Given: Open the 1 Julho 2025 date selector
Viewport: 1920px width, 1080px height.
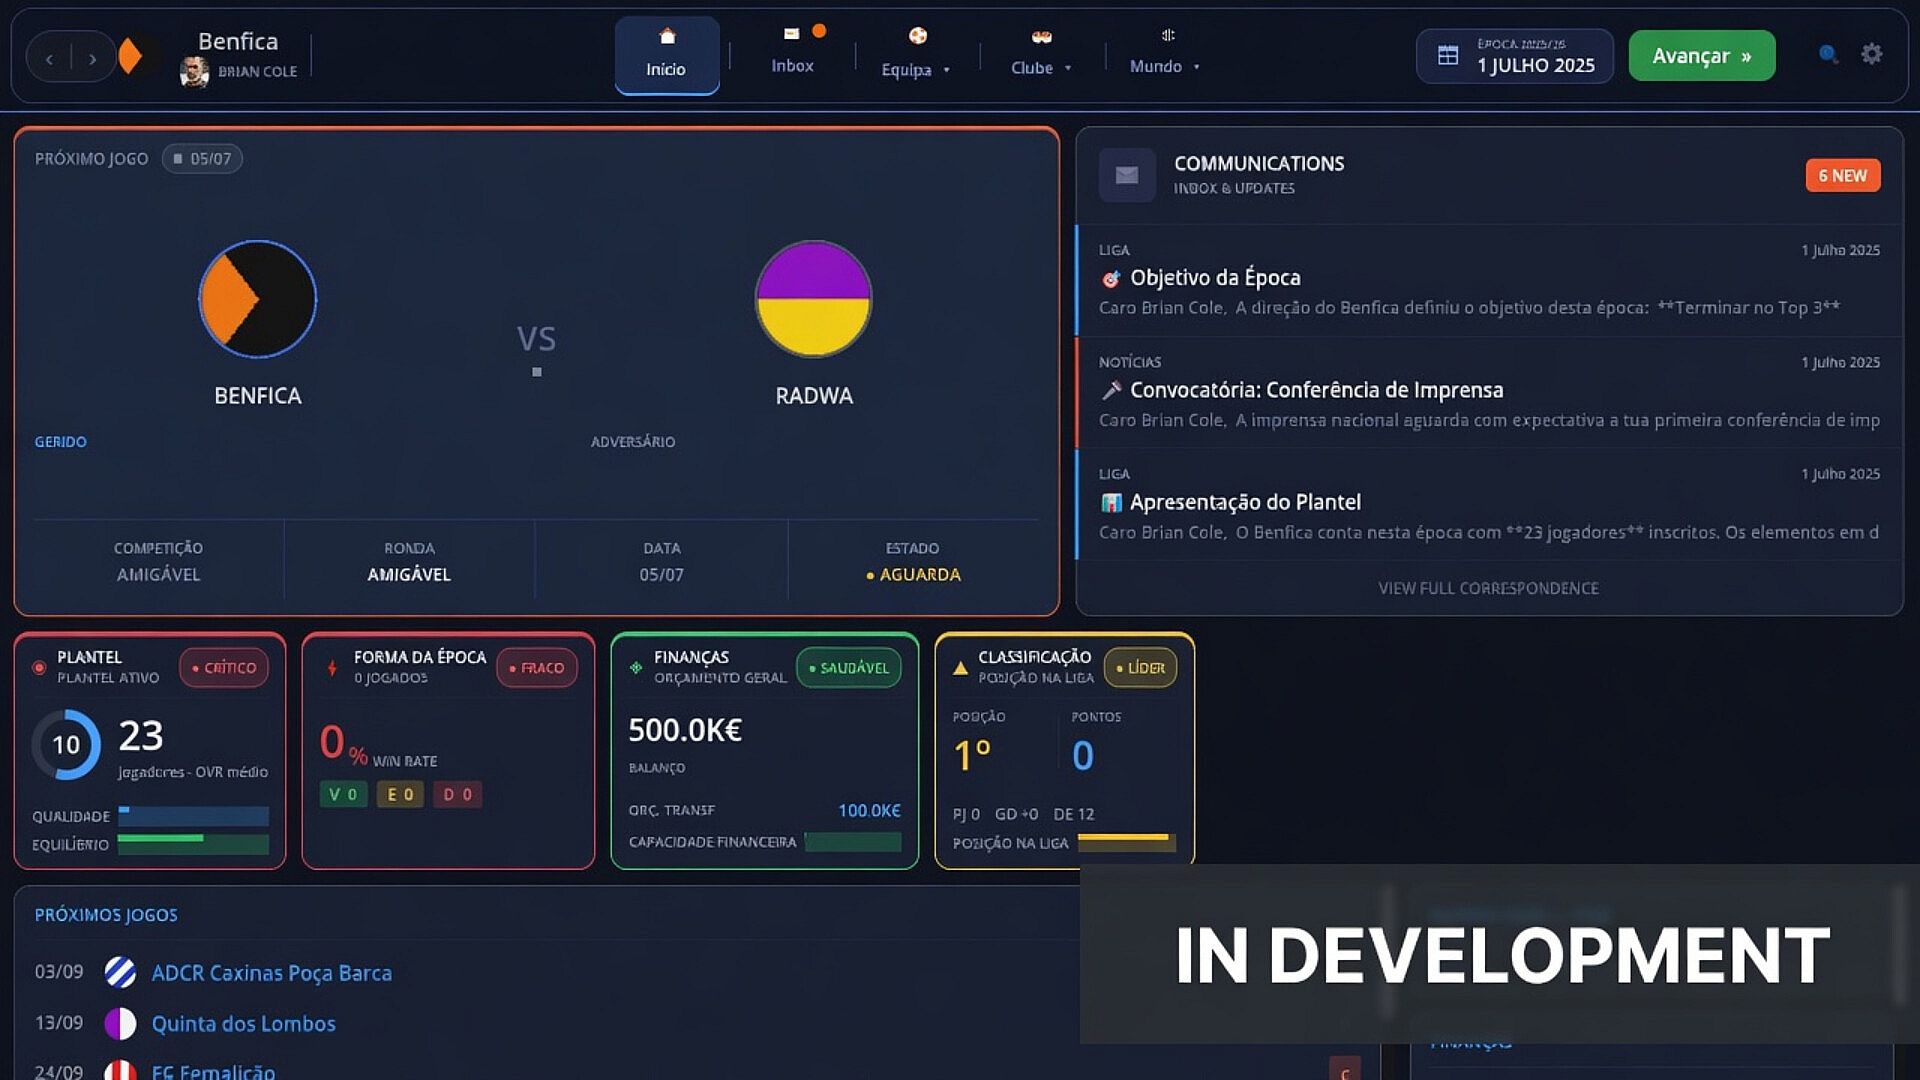Looking at the screenshot, I should coord(1515,56).
